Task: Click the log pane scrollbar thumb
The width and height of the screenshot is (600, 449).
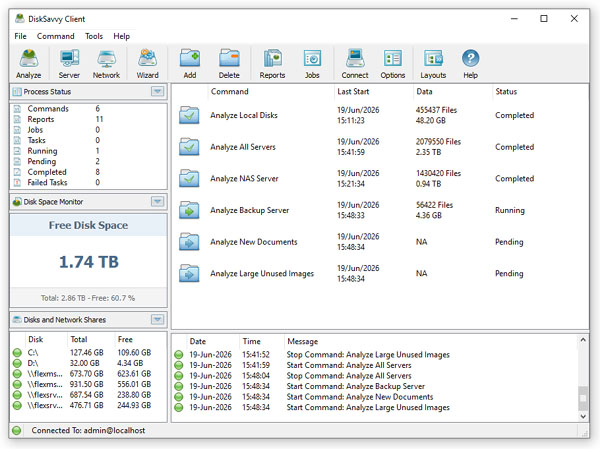Action: click(583, 398)
